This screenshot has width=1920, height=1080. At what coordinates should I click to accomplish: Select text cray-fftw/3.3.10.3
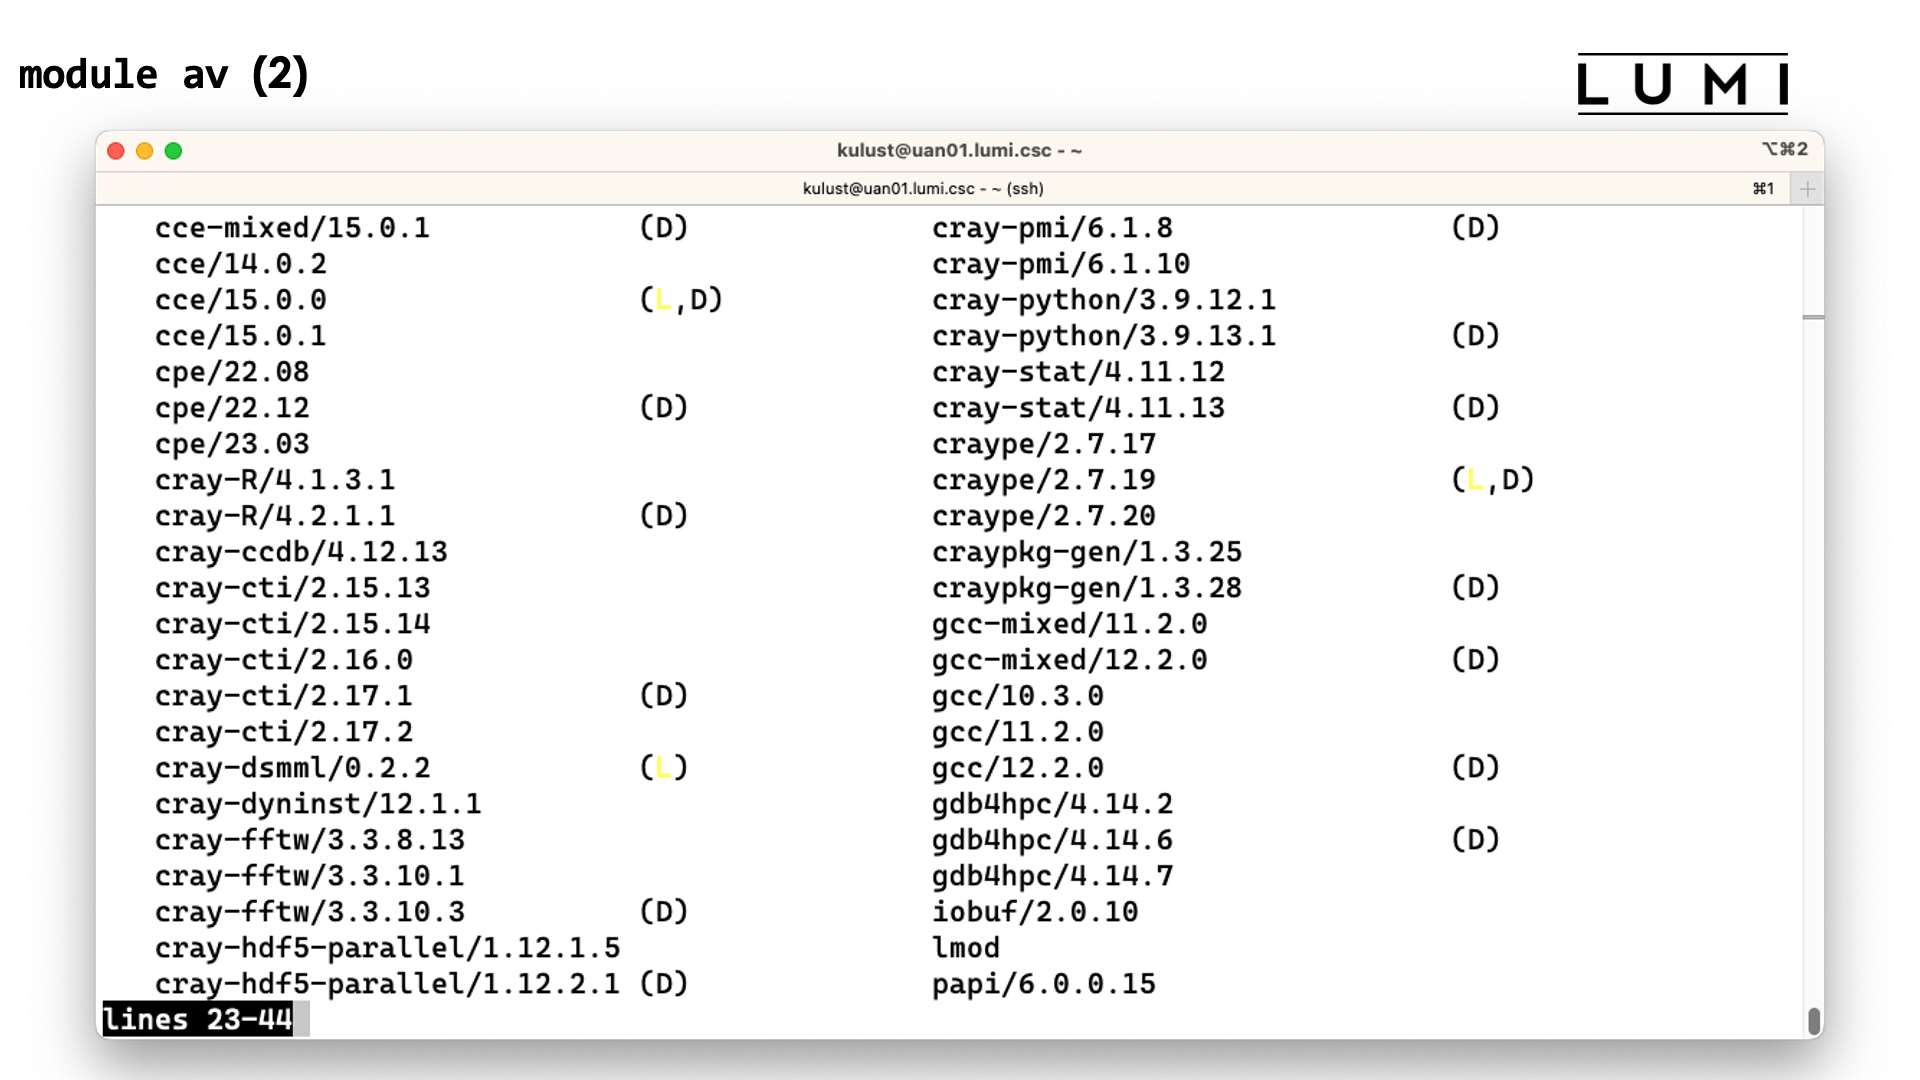coord(310,912)
